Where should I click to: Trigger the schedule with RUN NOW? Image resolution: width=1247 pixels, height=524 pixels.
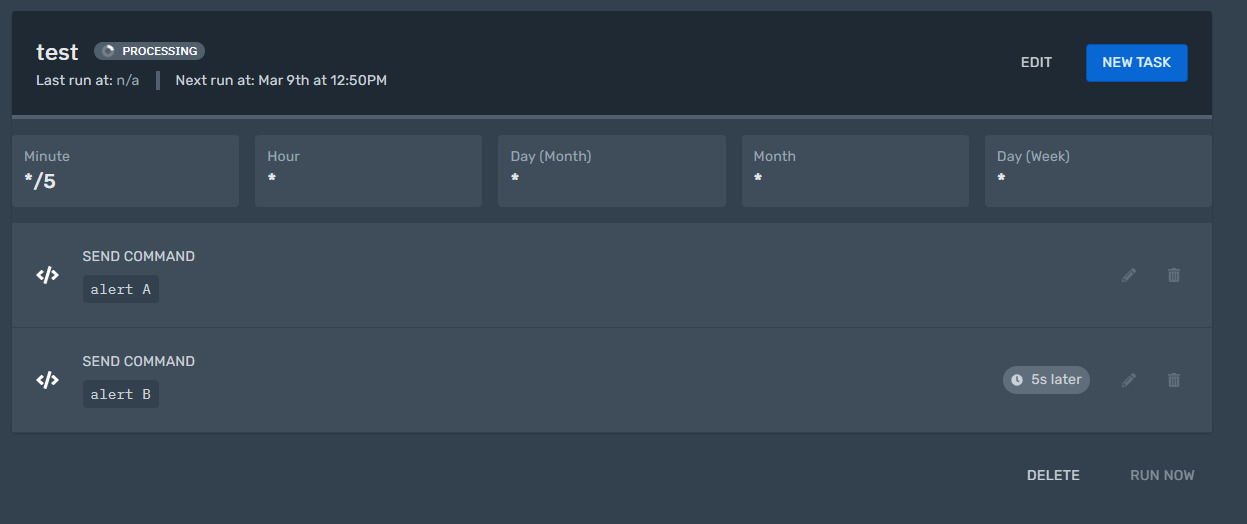point(1162,475)
